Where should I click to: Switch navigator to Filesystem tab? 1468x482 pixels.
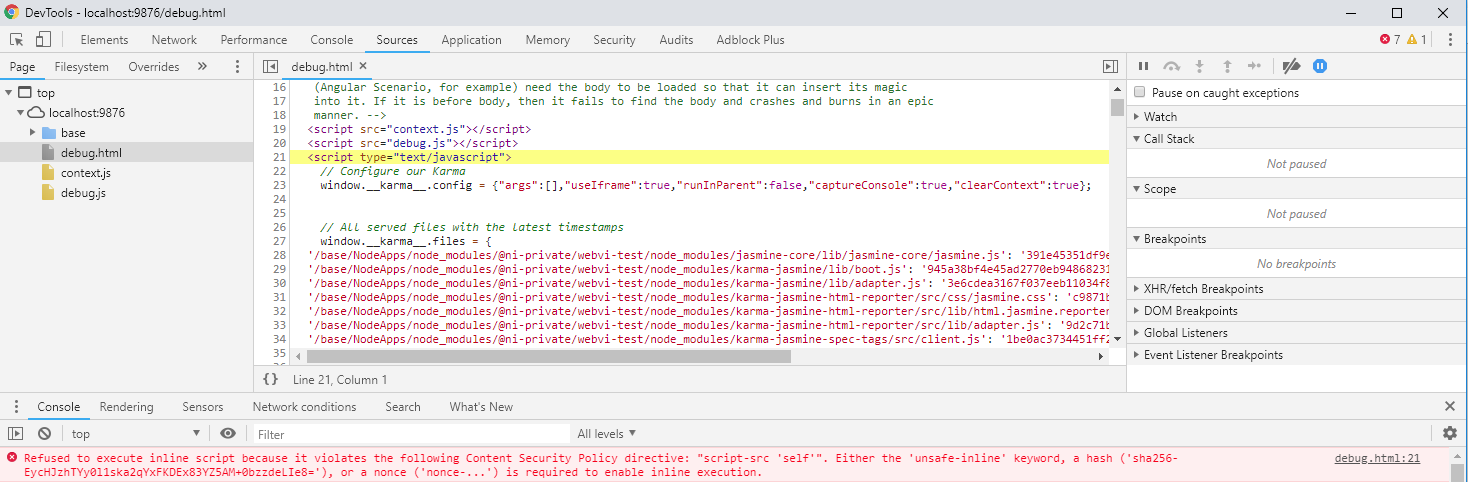click(82, 67)
